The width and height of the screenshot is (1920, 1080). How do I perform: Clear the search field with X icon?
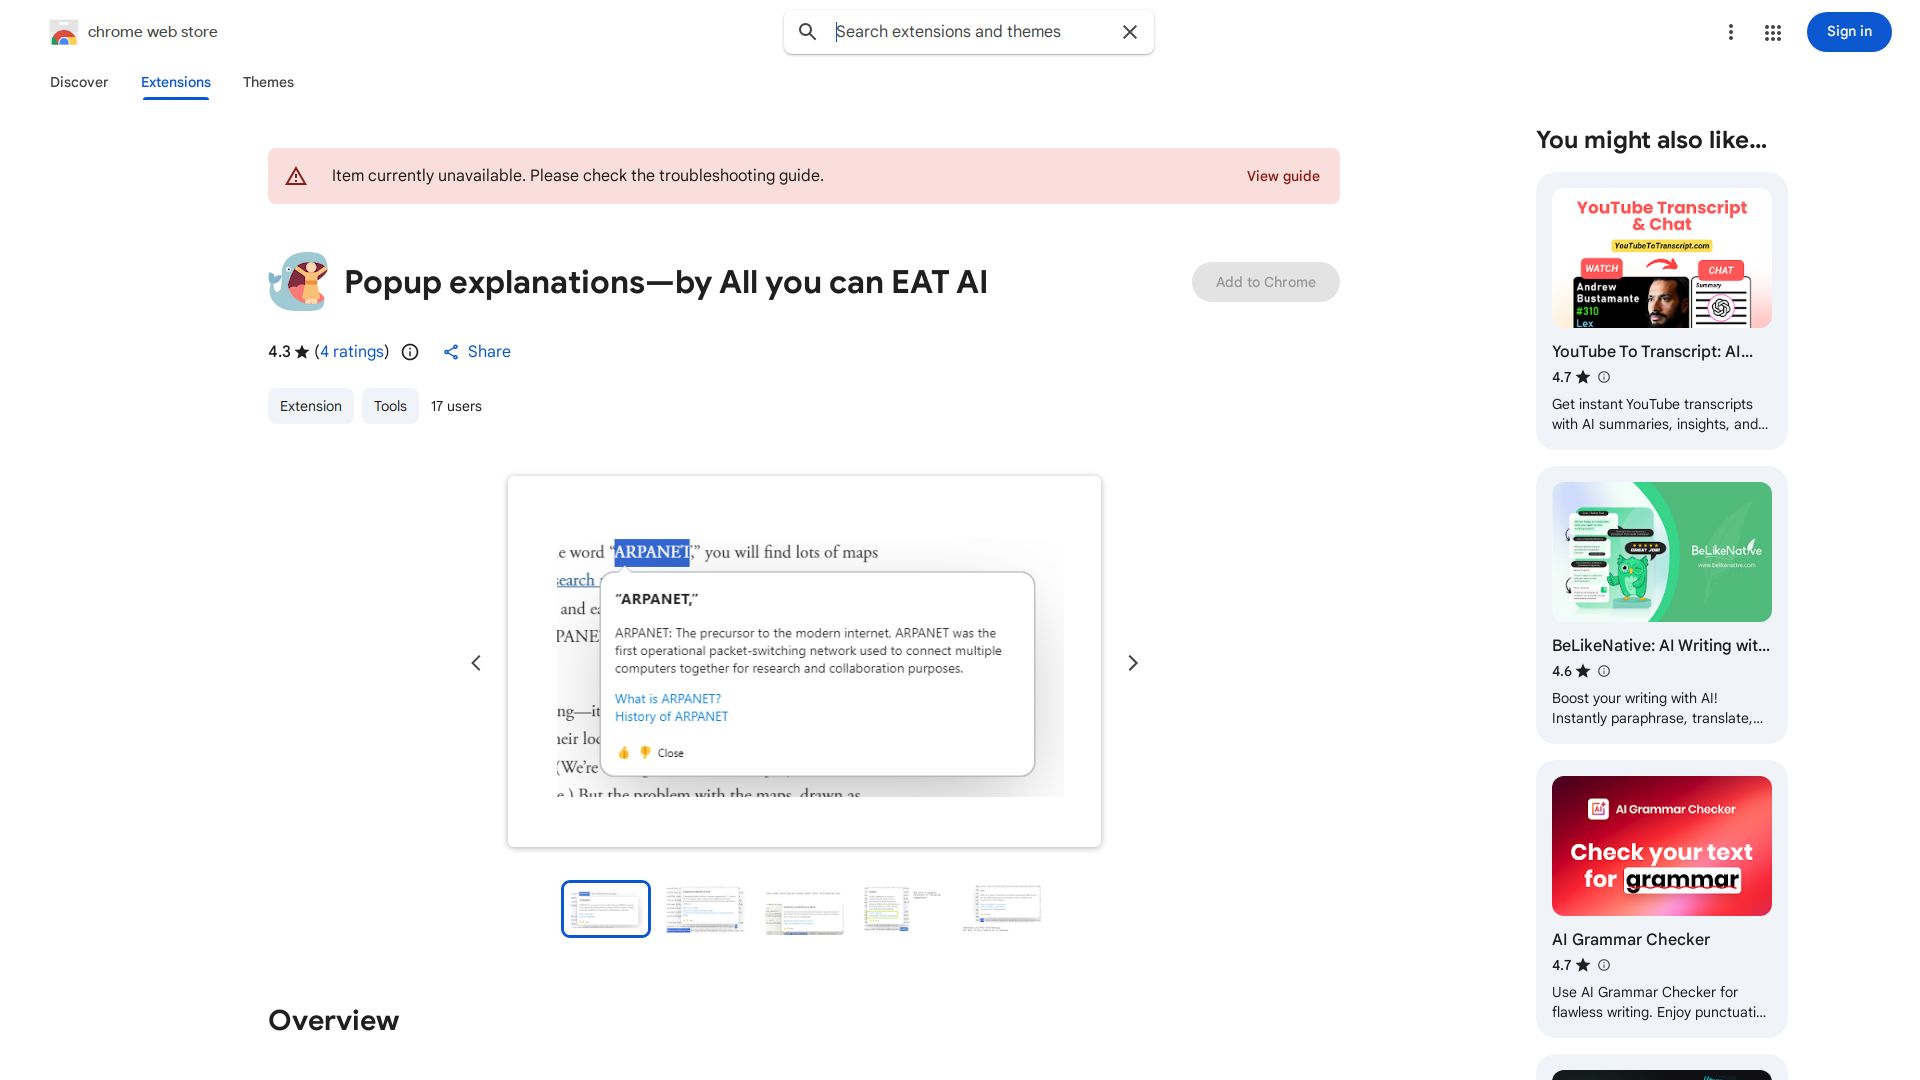click(1130, 32)
